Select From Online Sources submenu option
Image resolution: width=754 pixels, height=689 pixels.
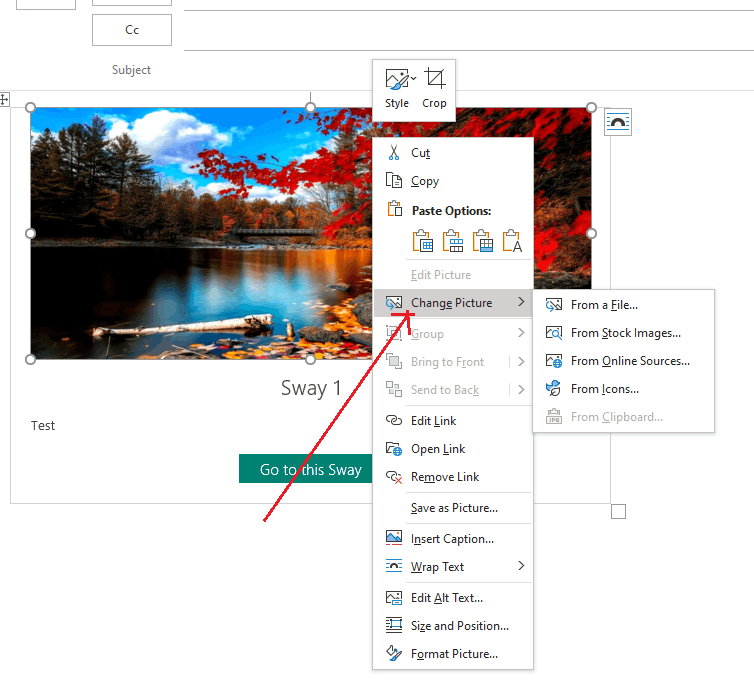pos(624,361)
